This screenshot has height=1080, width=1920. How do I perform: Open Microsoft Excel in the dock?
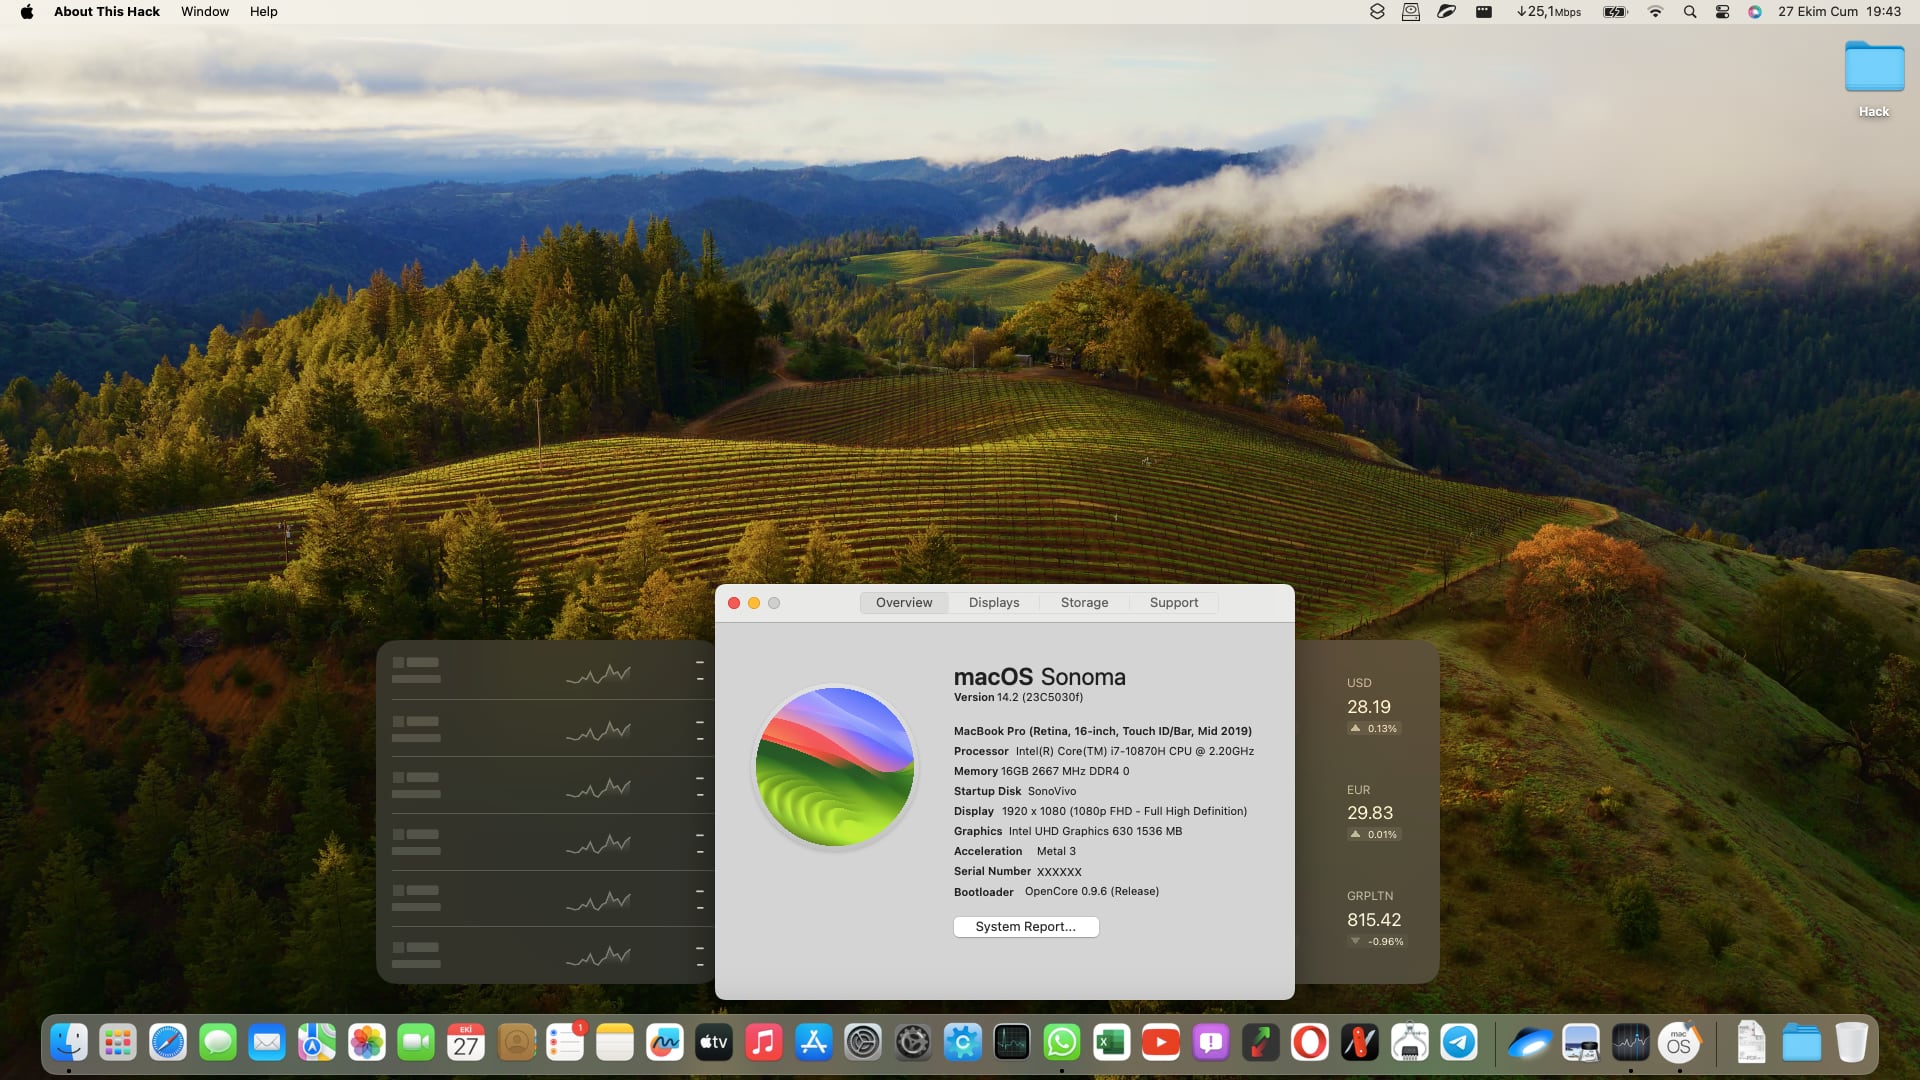coord(1111,1043)
